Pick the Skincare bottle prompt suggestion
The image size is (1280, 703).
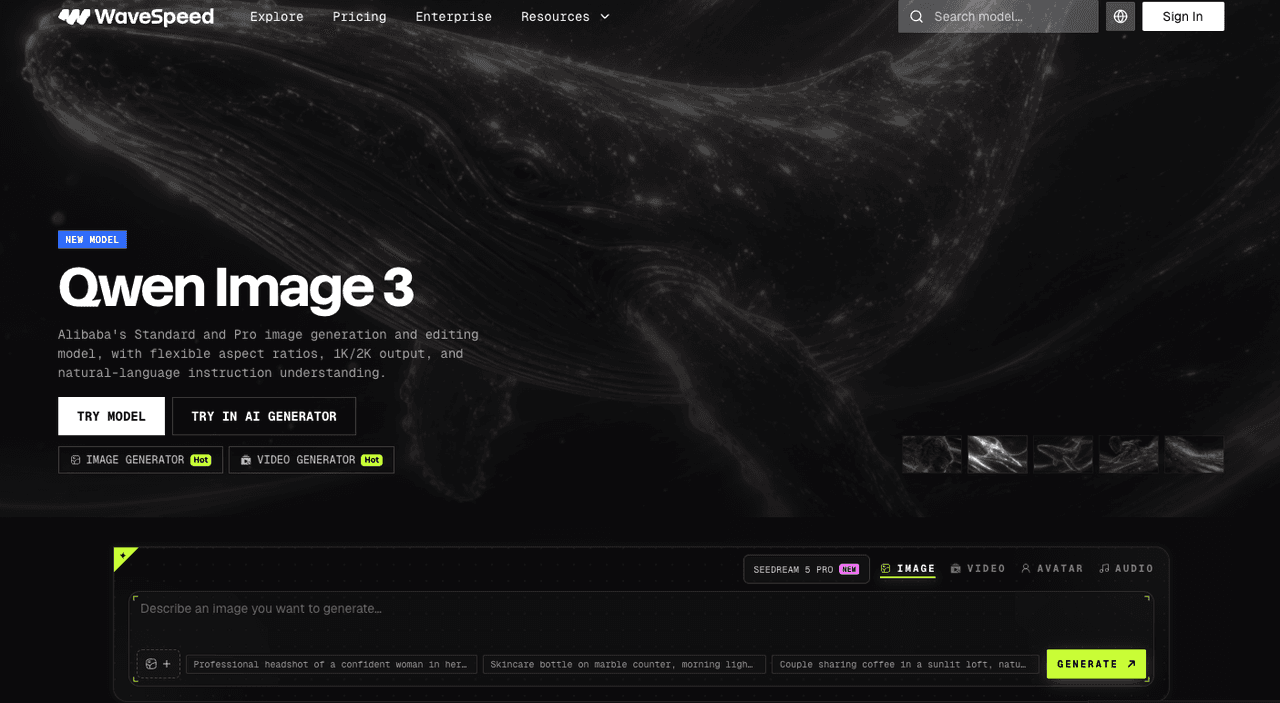coord(625,664)
